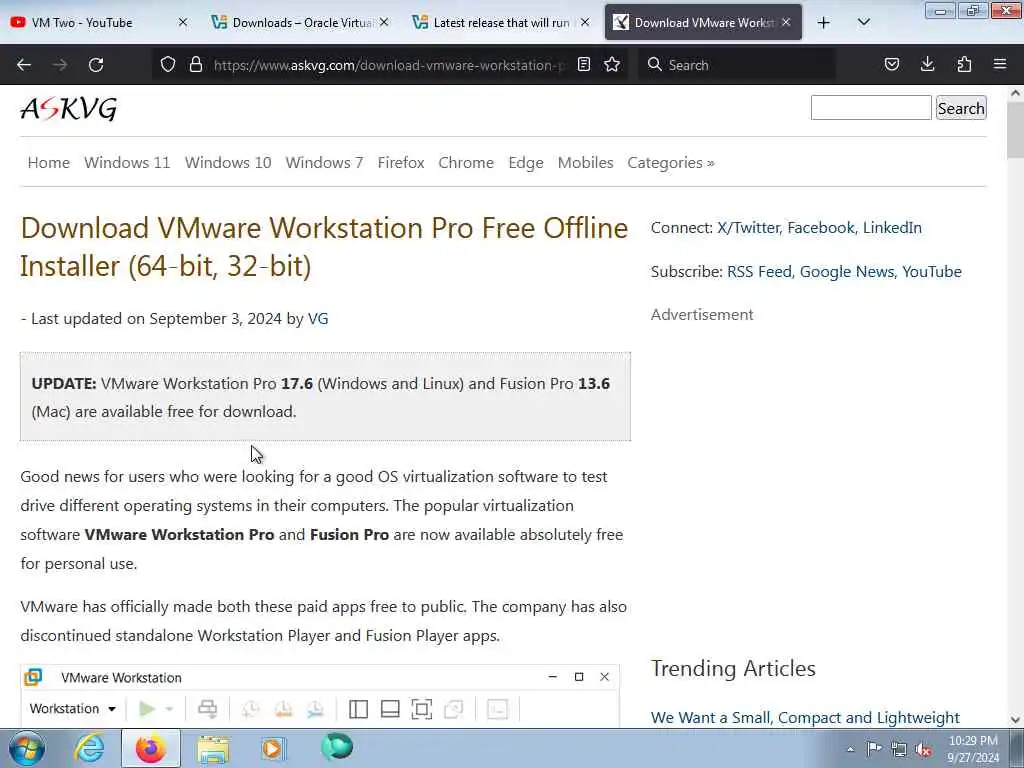This screenshot has height=768, width=1024.
Task: Open the Firefox hamburger application menu
Action: (x=1000, y=64)
